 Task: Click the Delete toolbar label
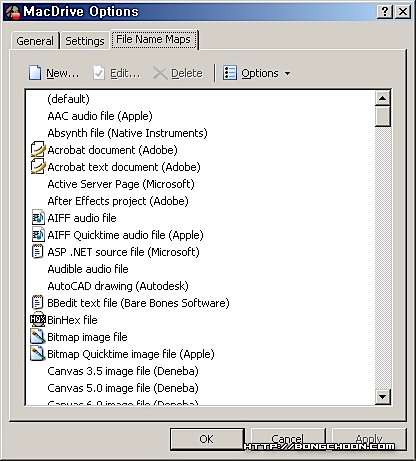coord(187,73)
